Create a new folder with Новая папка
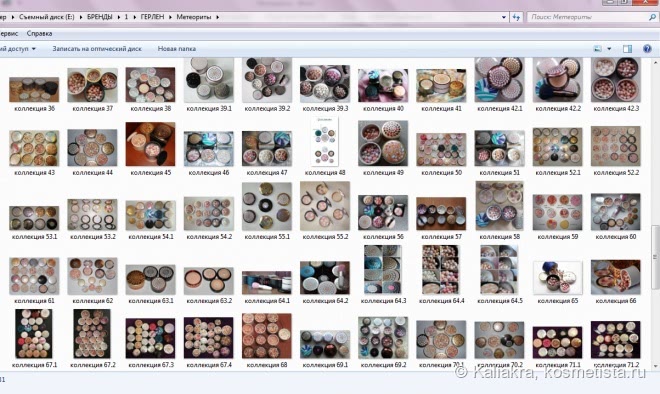 [x=176, y=49]
